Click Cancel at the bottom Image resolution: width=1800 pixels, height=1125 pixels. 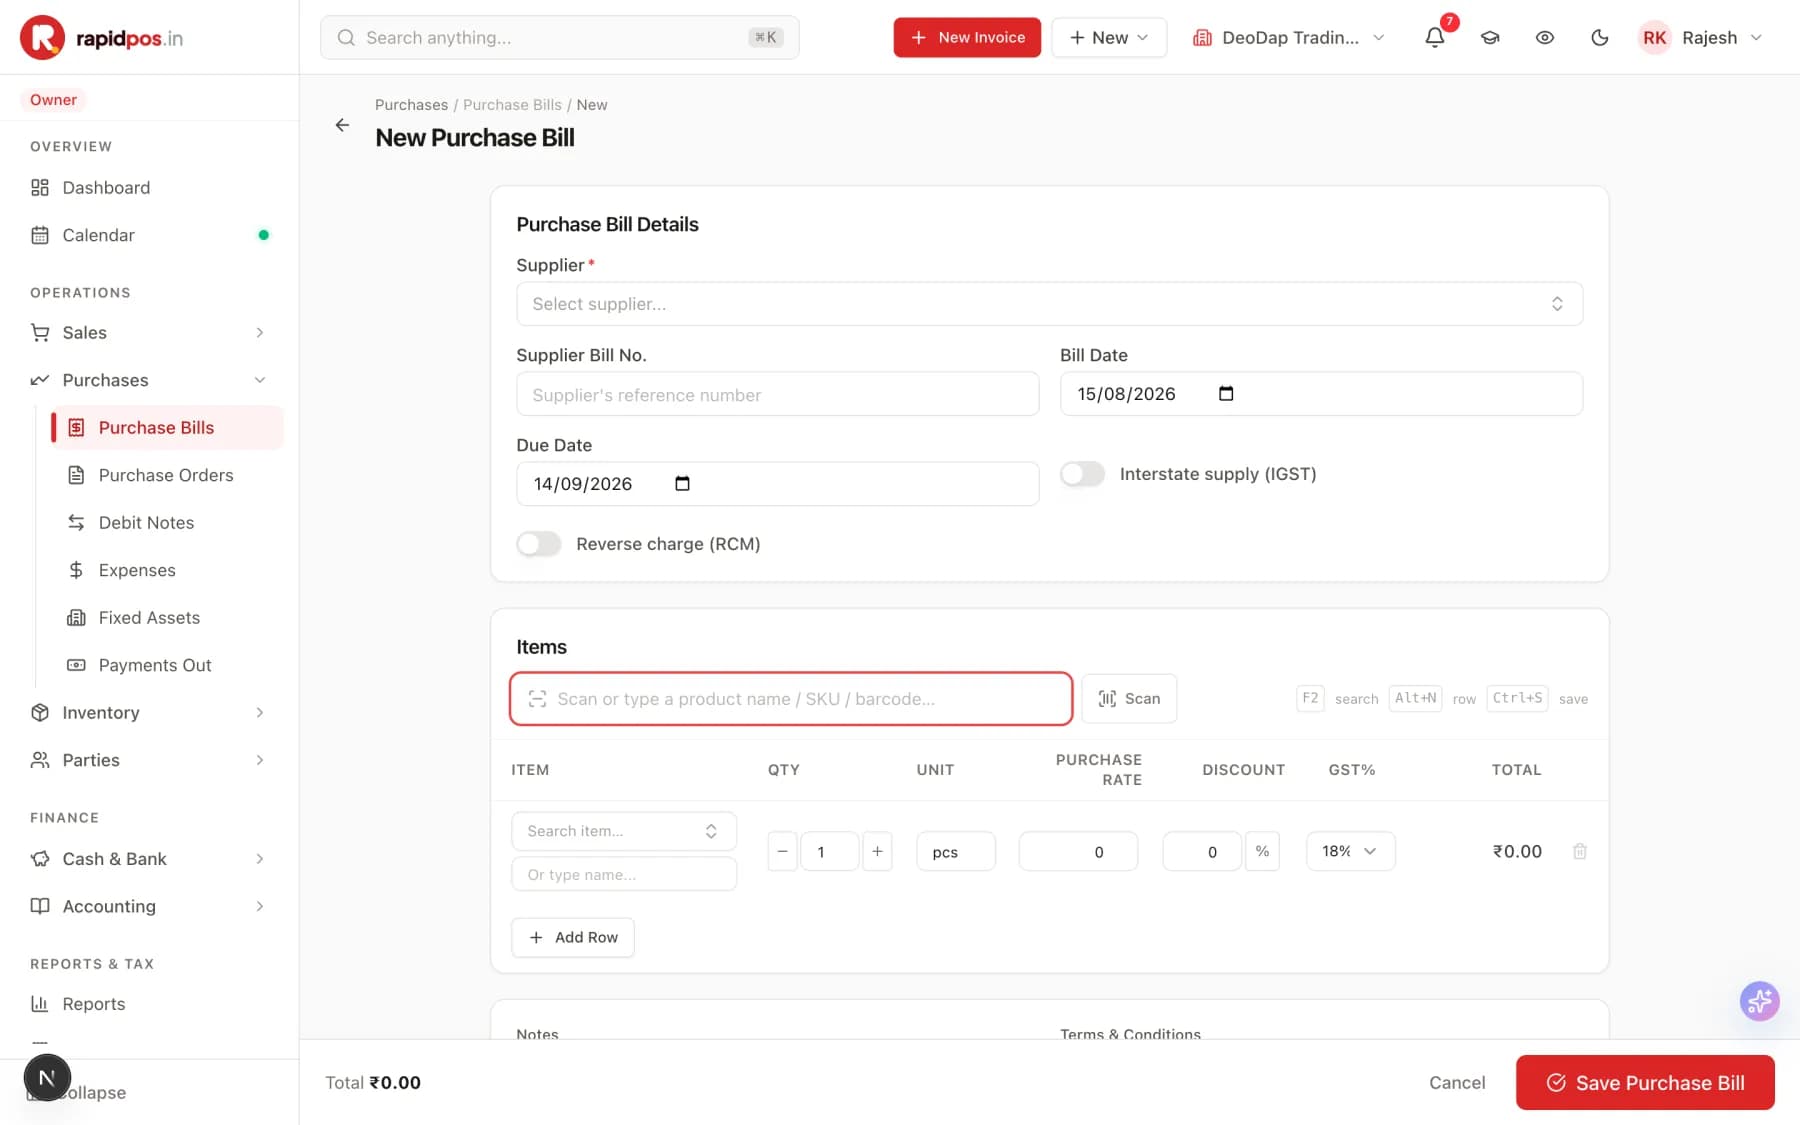click(1457, 1082)
